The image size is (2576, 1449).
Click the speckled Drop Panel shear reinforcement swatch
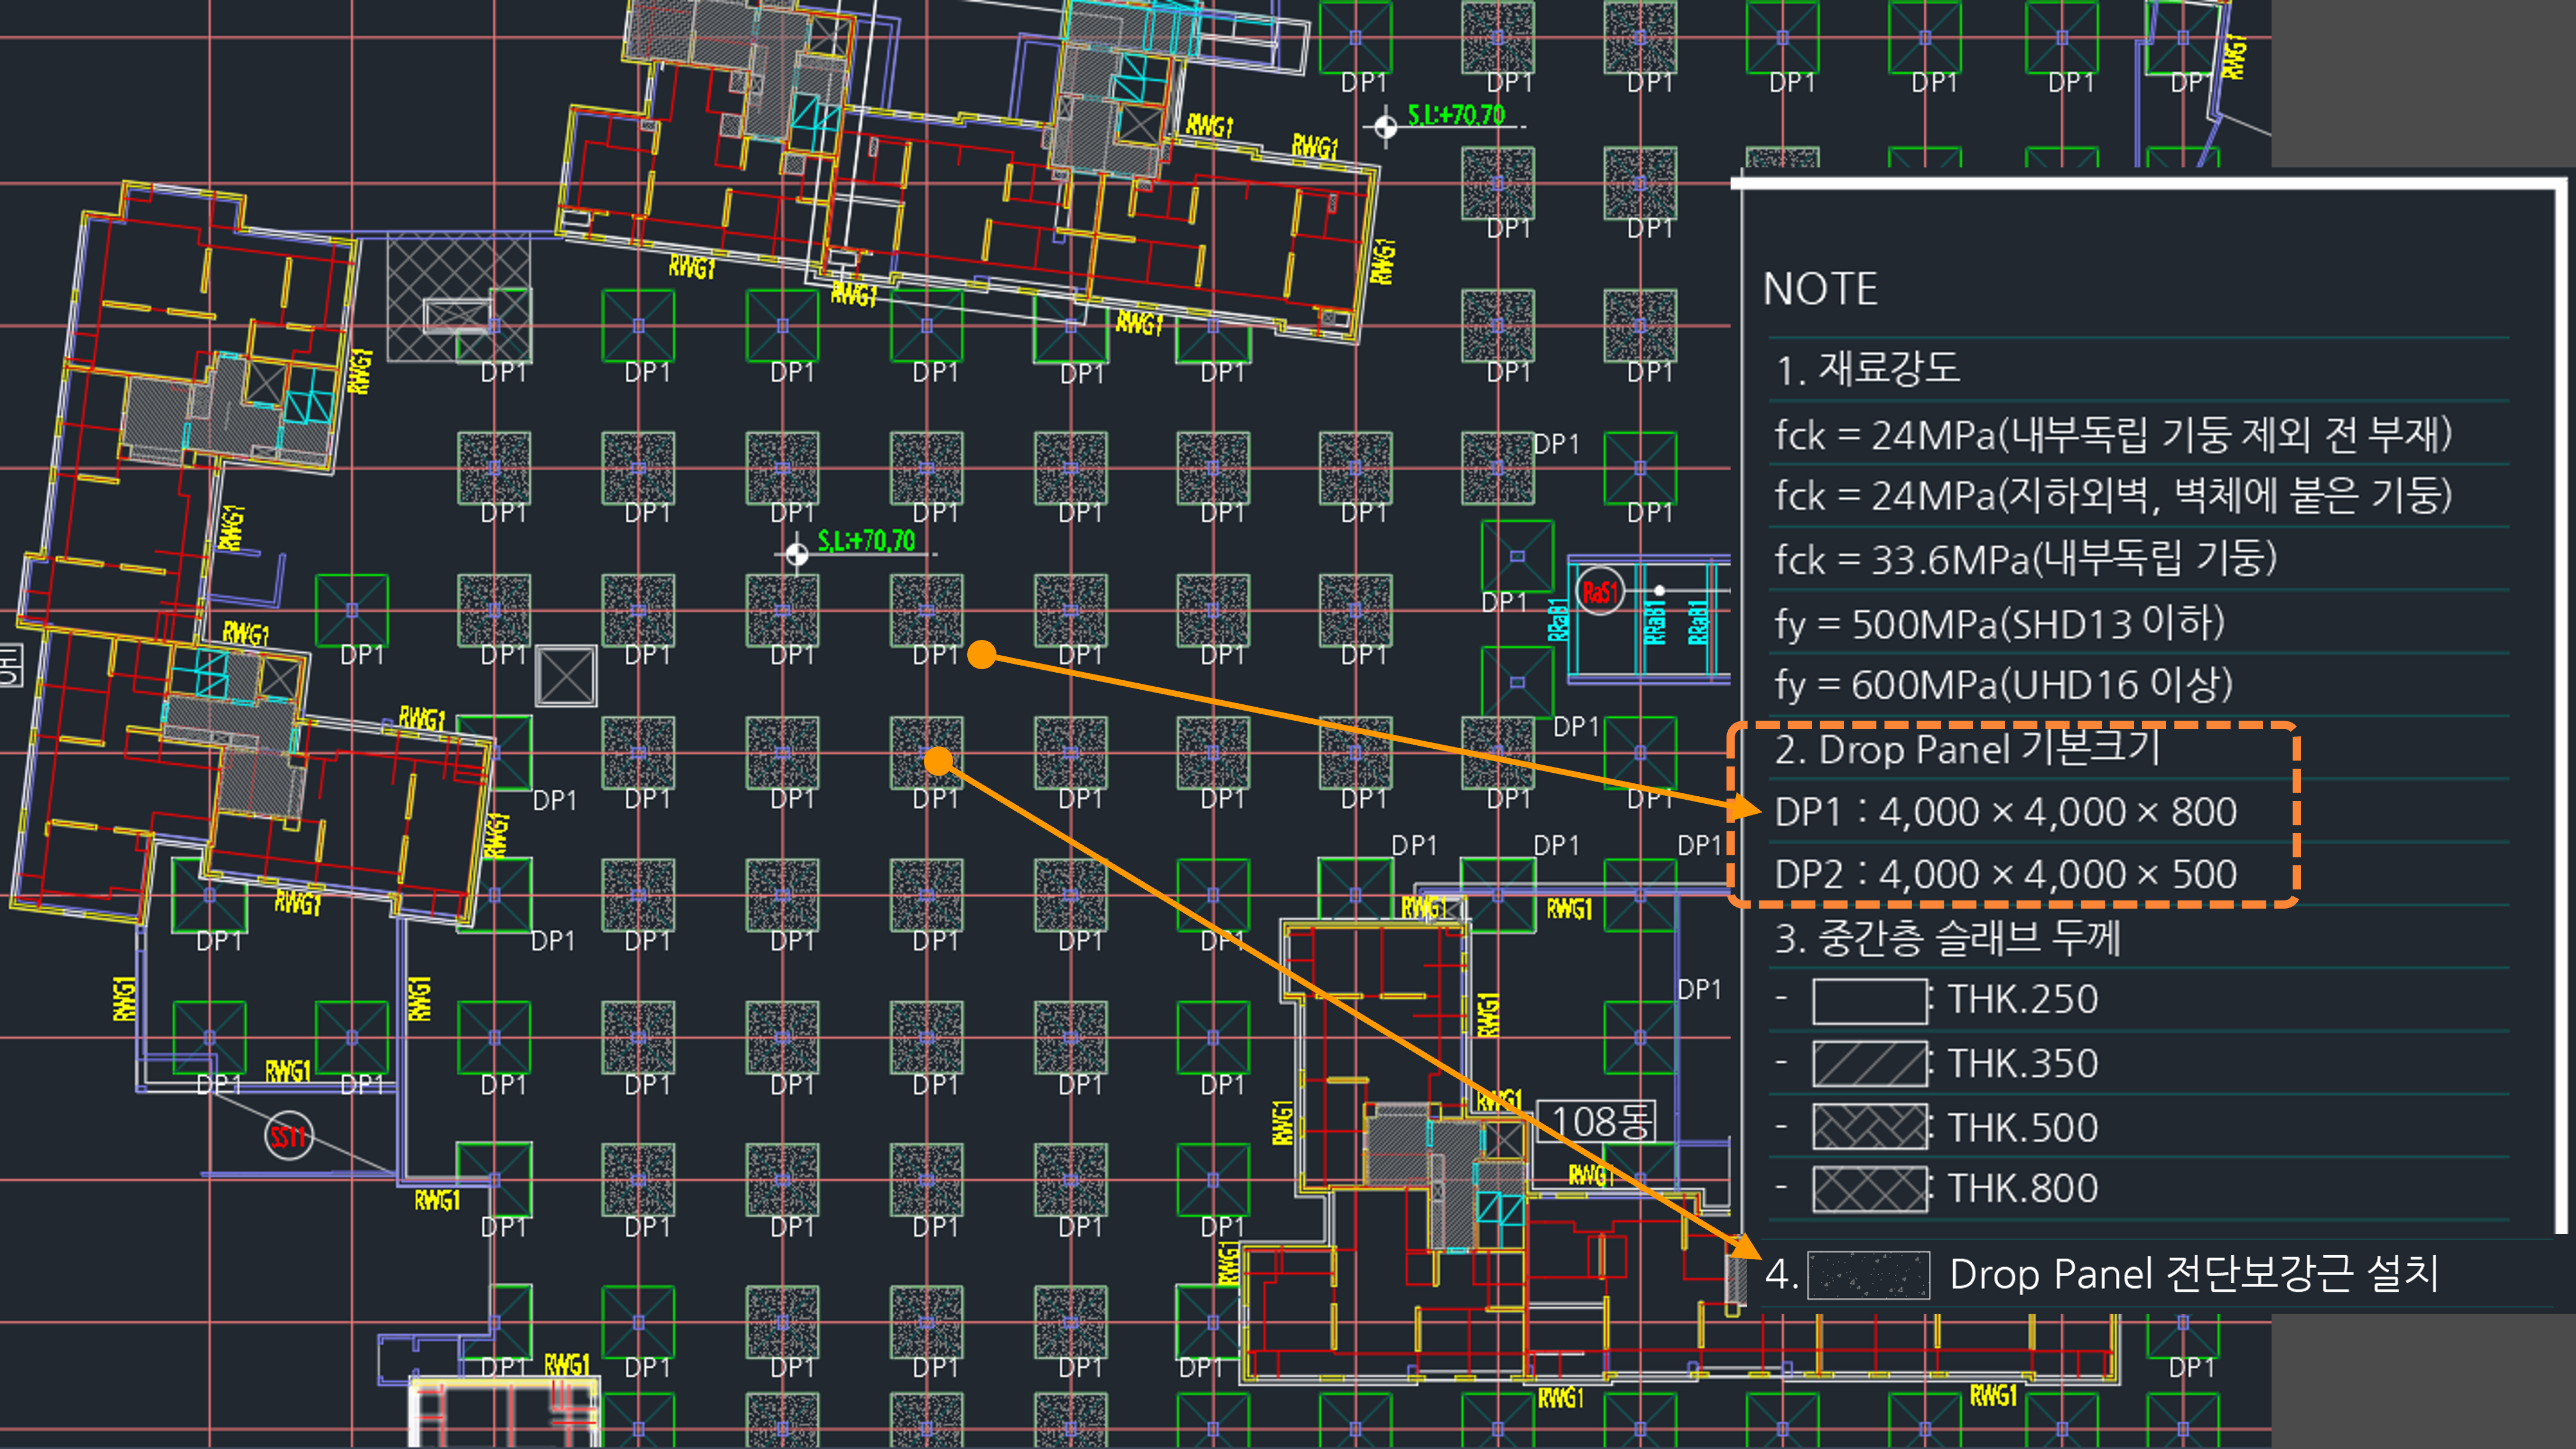click(x=1868, y=1275)
